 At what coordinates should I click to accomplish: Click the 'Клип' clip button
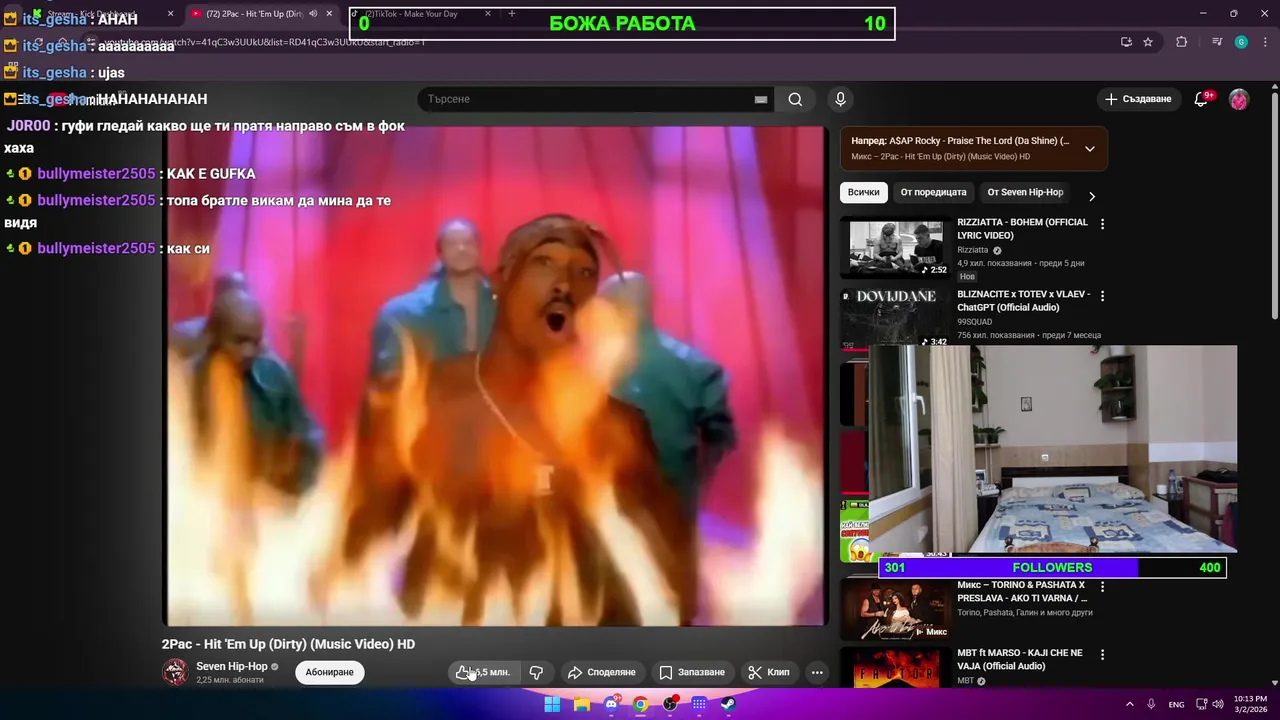(769, 672)
